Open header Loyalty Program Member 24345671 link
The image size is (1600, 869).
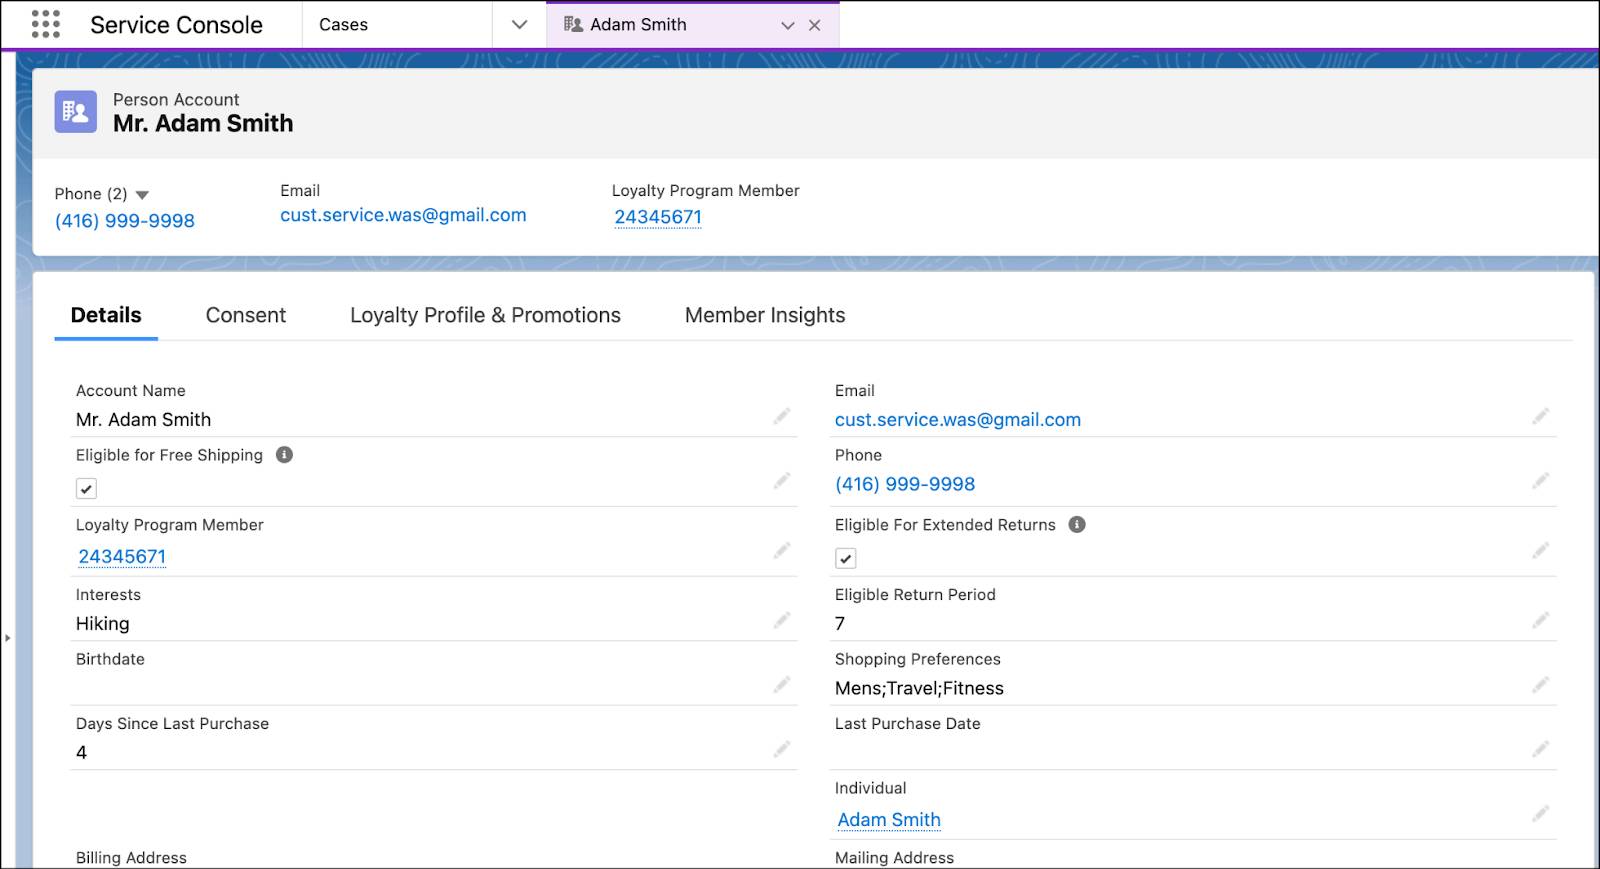click(658, 217)
